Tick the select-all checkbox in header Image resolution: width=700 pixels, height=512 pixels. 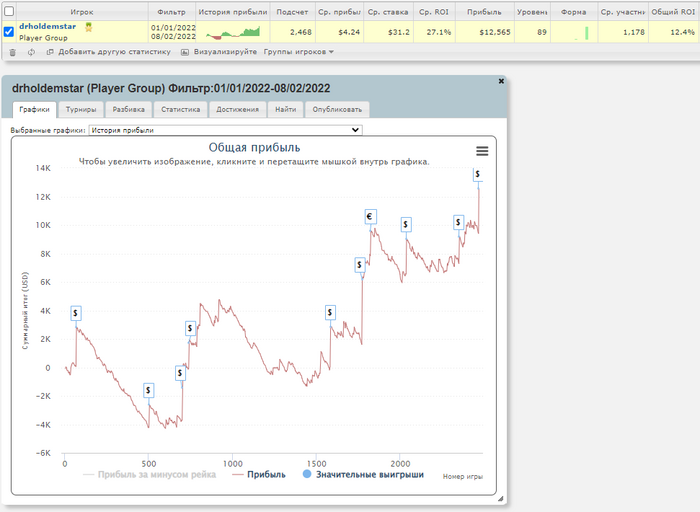tap(9, 11)
